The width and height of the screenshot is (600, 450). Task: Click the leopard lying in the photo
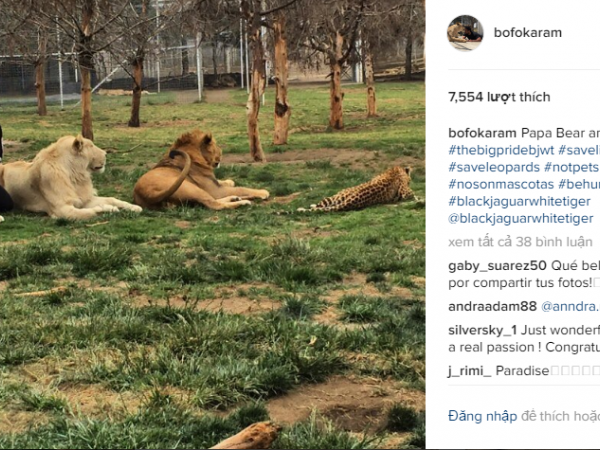pos(360,189)
